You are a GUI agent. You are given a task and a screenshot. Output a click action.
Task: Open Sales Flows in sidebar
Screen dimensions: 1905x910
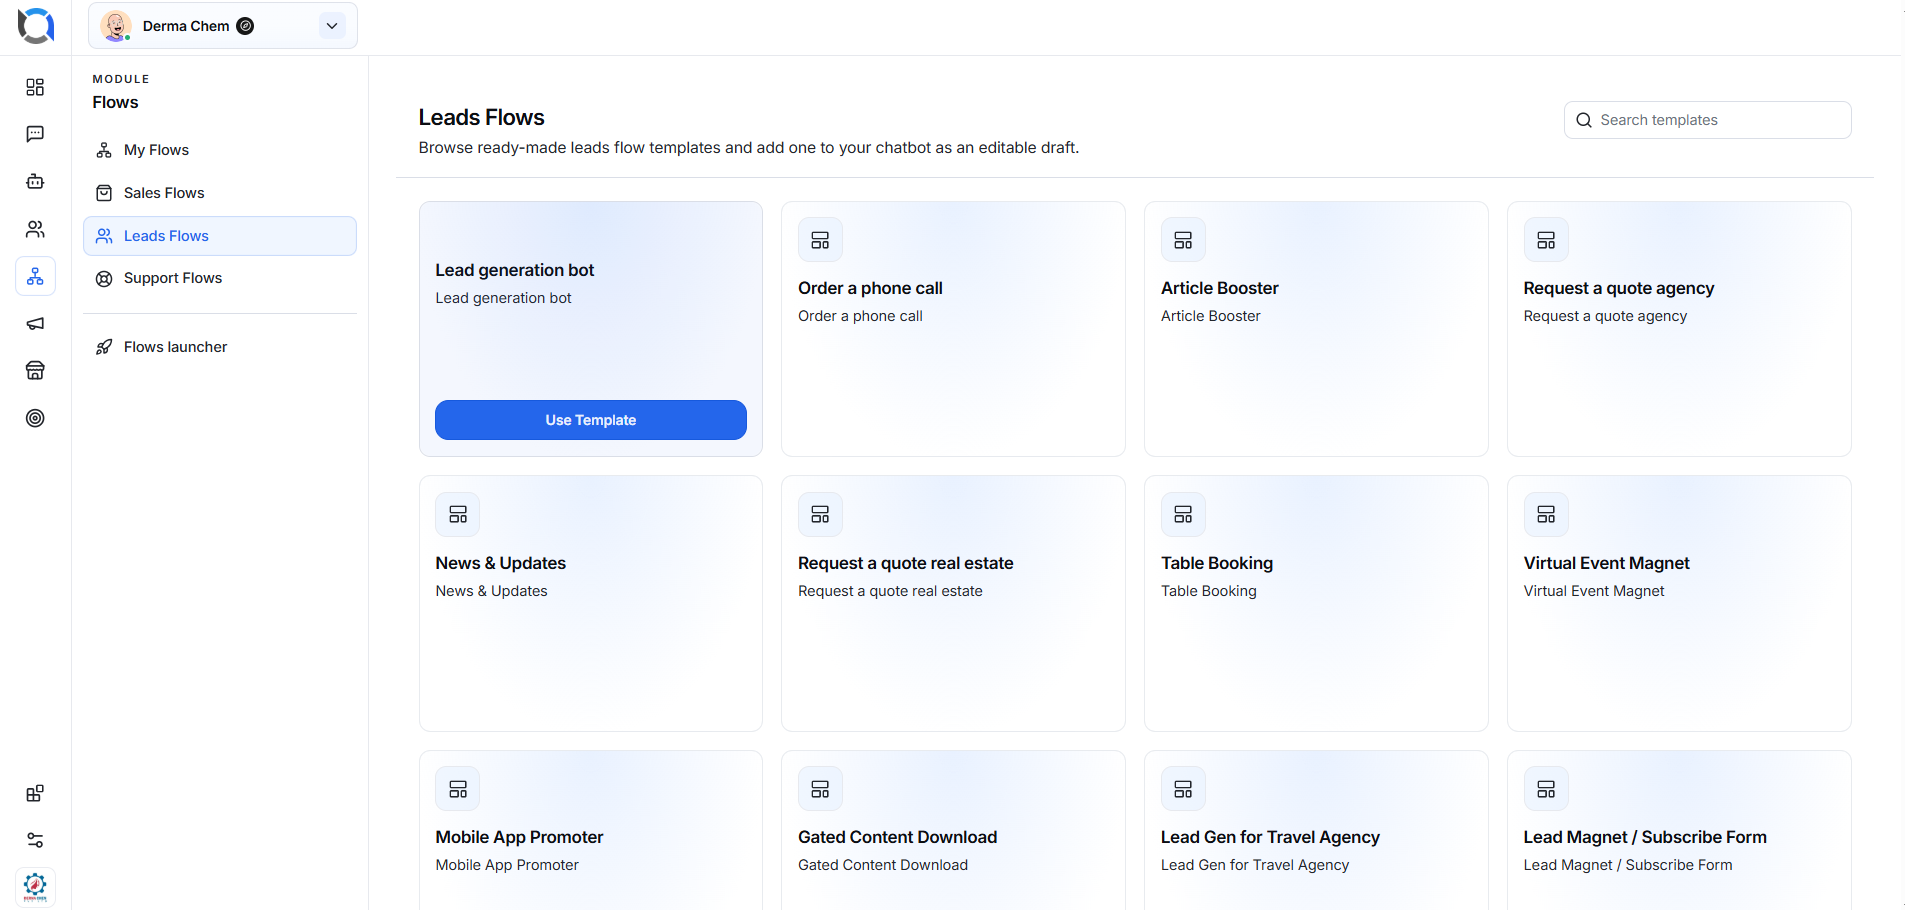point(220,193)
